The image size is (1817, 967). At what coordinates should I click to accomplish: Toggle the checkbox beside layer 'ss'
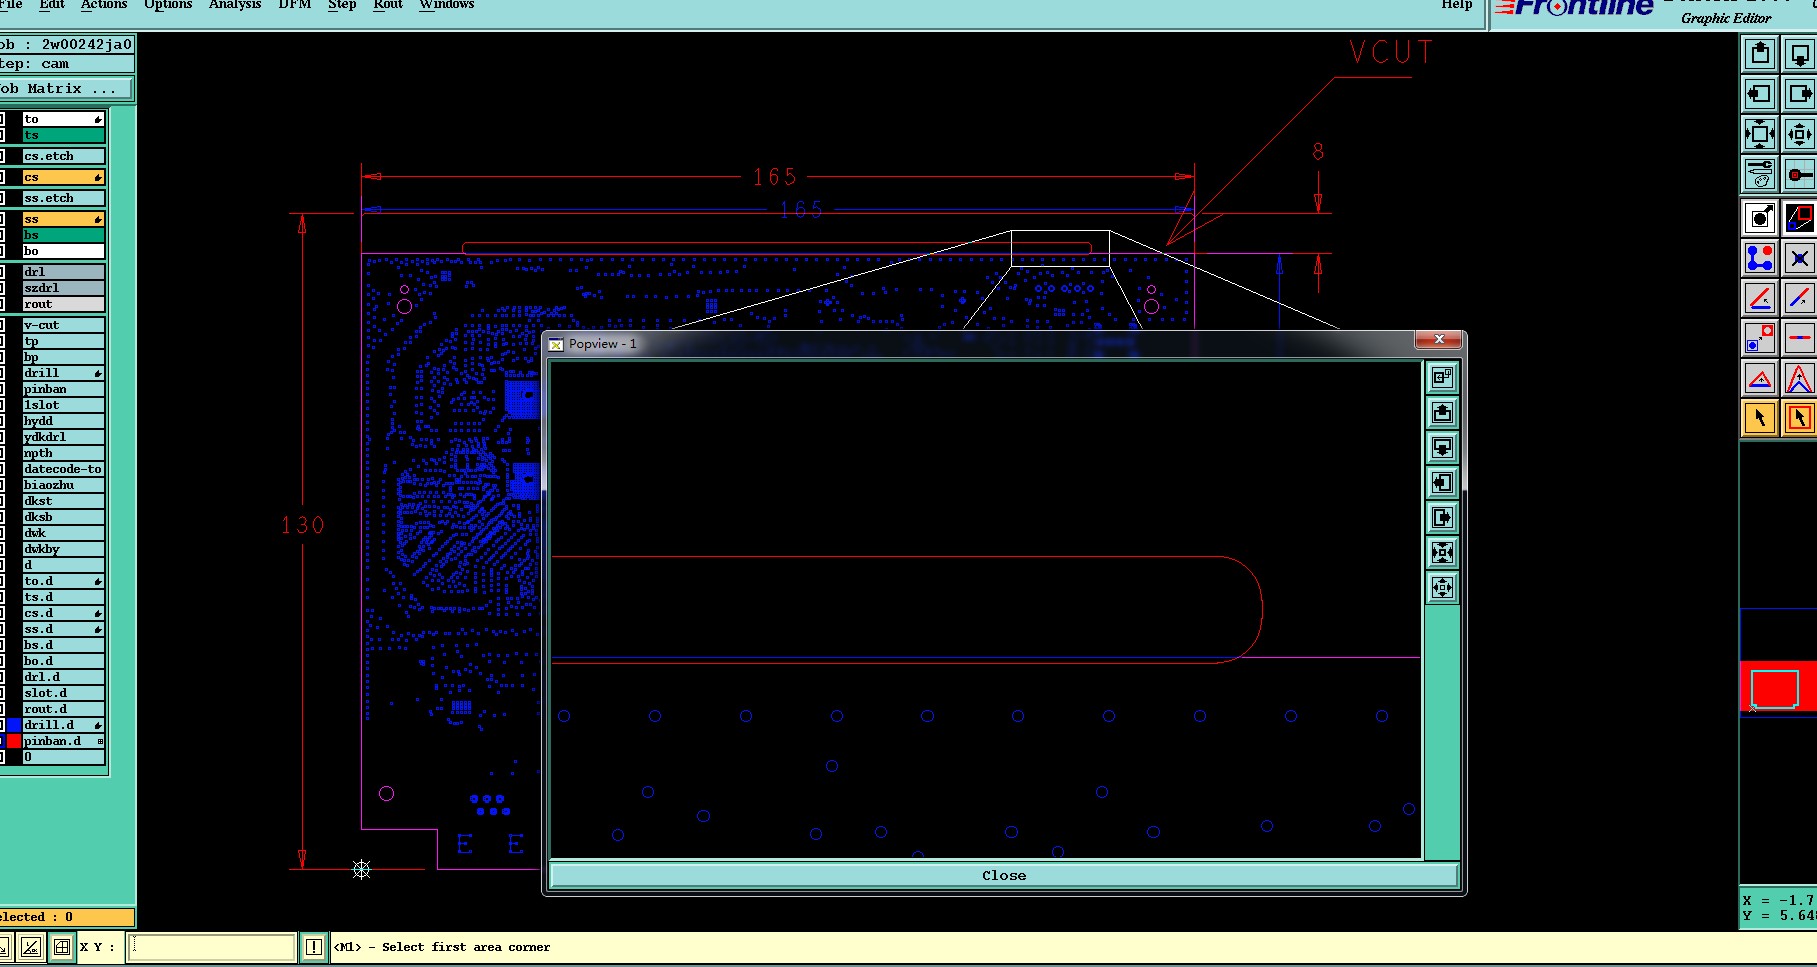point(2,219)
